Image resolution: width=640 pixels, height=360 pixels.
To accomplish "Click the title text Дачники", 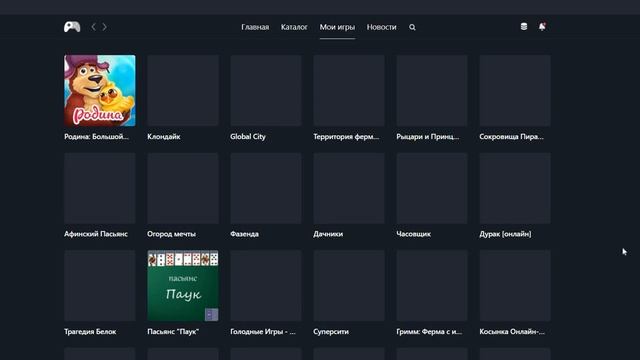I will pos(328,234).
